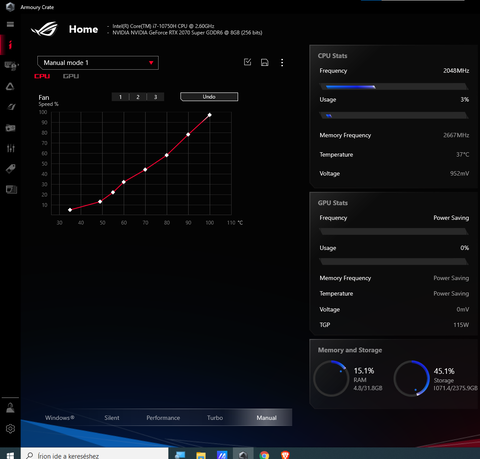Select the Turbo operating mode
Screen dimensions: 480x459
(x=215, y=418)
